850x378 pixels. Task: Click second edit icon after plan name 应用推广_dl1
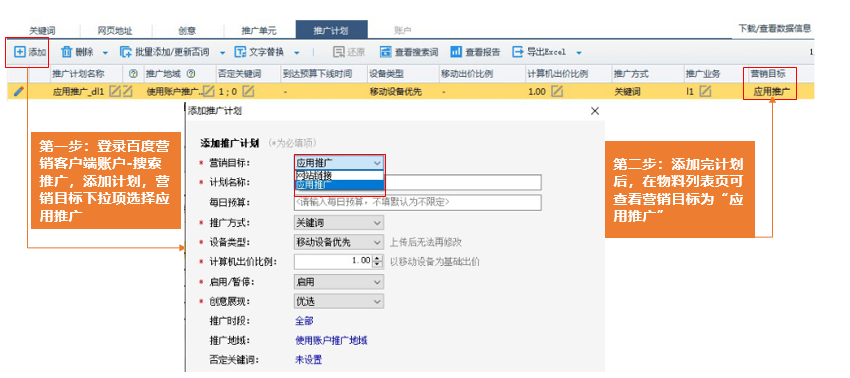(127, 91)
